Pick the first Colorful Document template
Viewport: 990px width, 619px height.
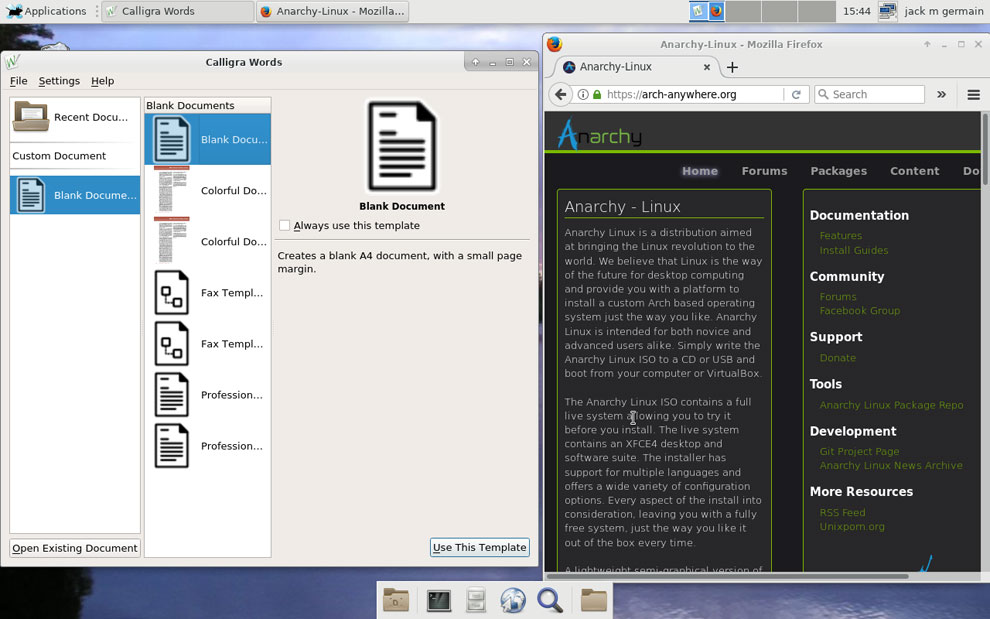click(x=208, y=190)
